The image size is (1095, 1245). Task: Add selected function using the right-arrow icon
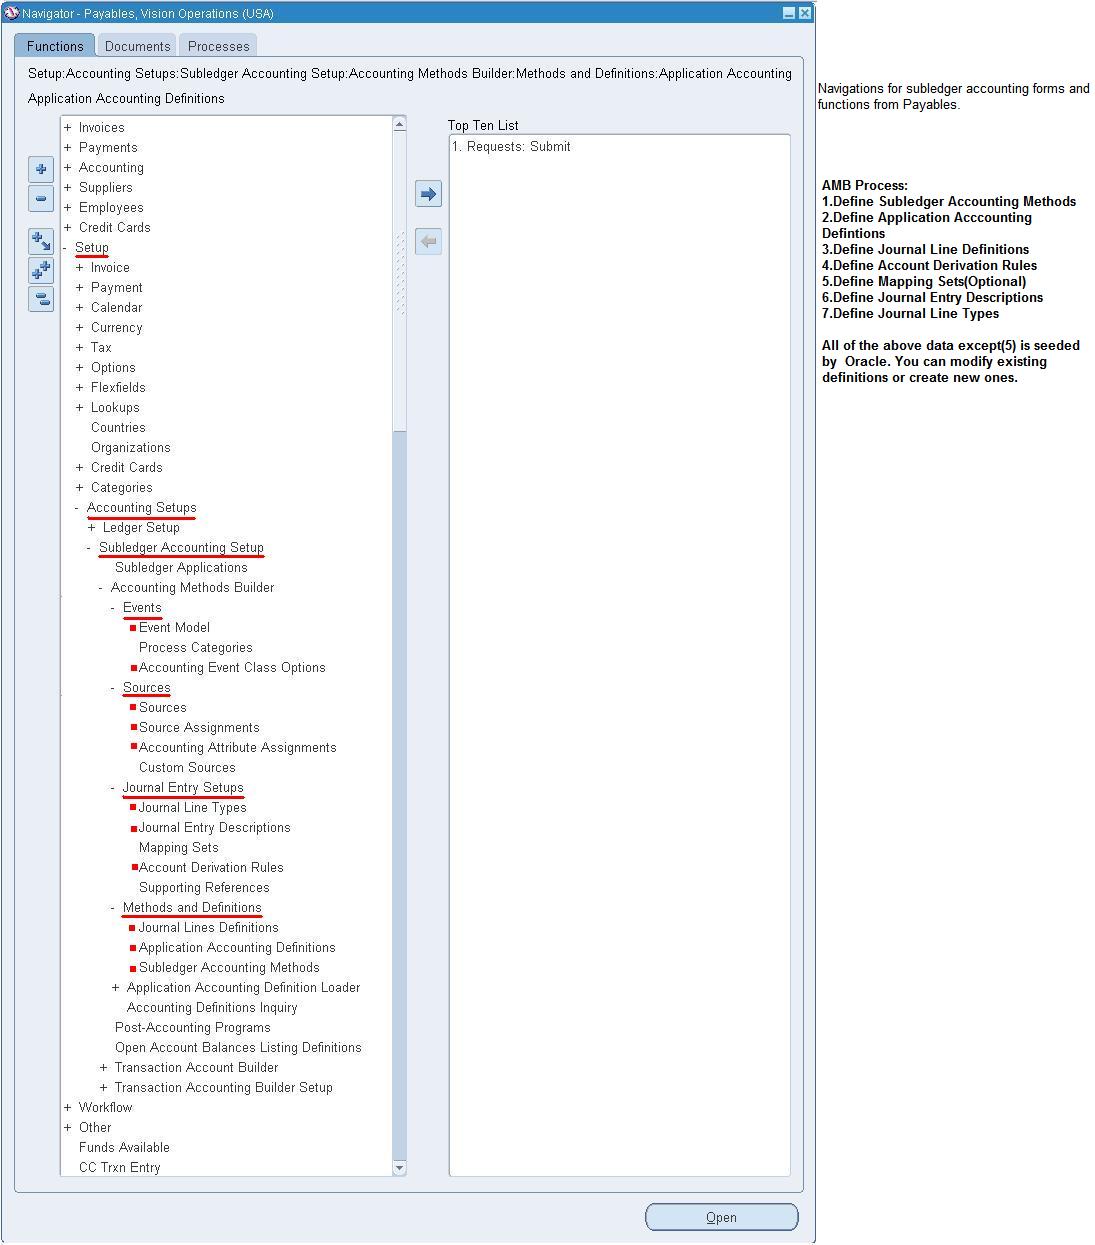pyautogui.click(x=428, y=193)
